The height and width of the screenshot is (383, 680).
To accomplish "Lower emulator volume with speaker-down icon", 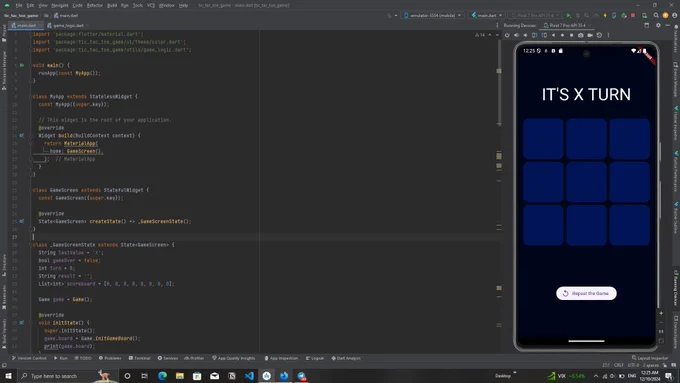I will click(525, 35).
